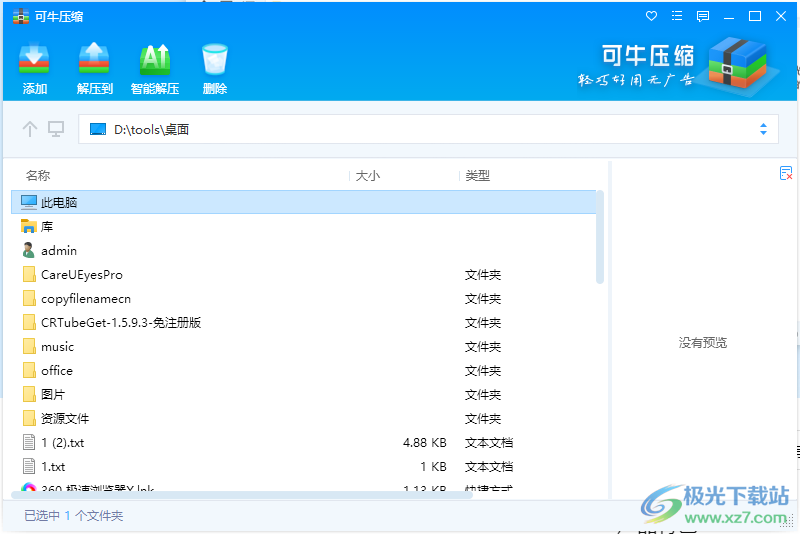Click the 可牛压缩 app logo in title bar
This screenshot has height=534, width=800.
[x=21, y=16]
